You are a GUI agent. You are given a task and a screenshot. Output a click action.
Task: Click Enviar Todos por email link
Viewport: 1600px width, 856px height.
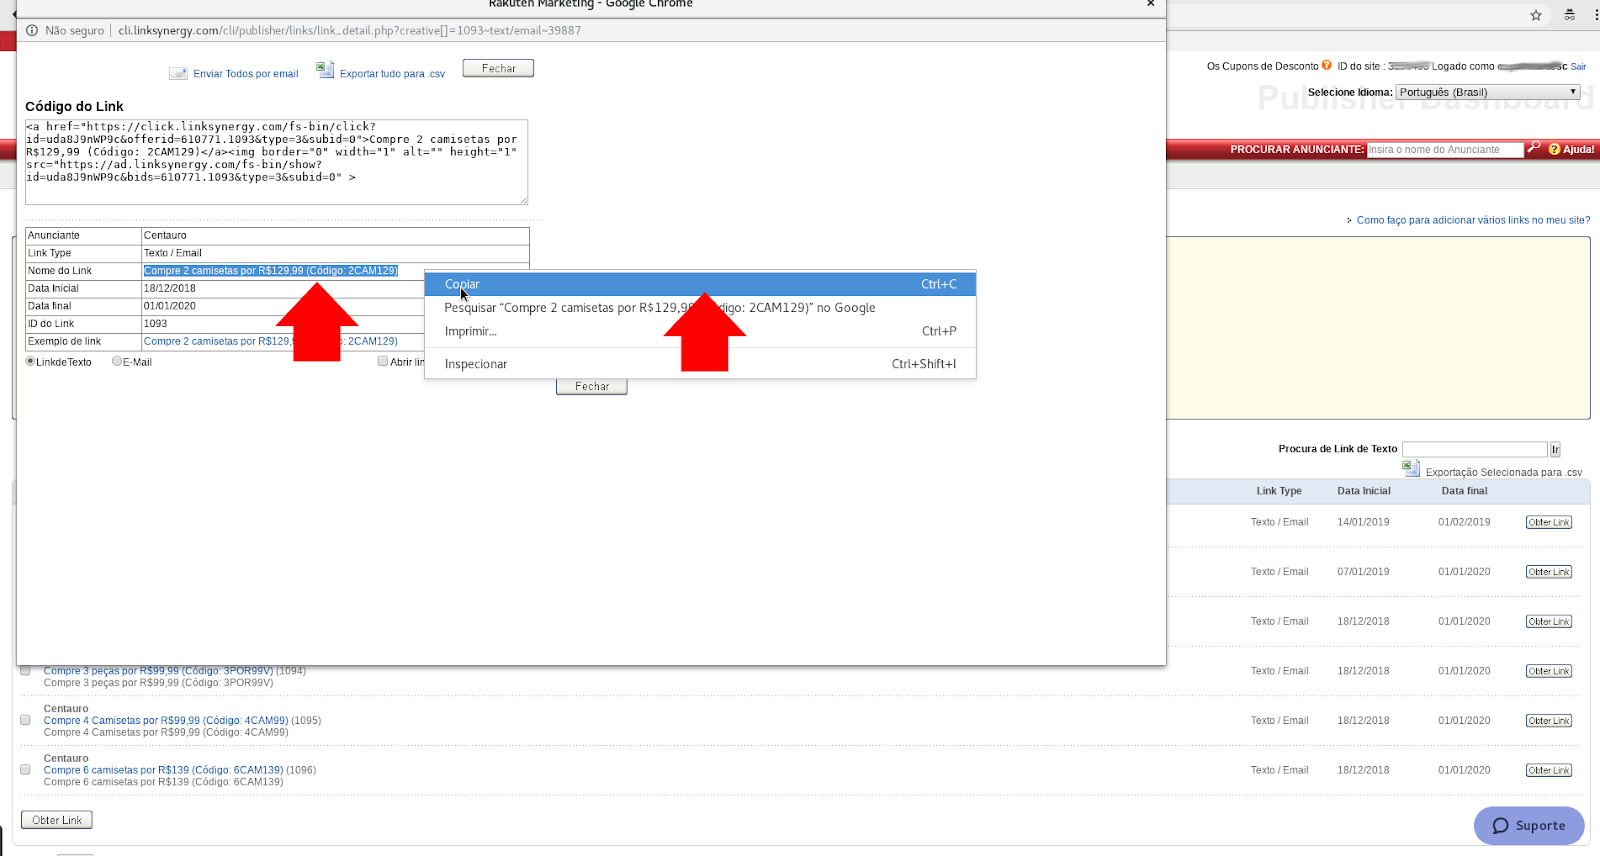pos(246,74)
